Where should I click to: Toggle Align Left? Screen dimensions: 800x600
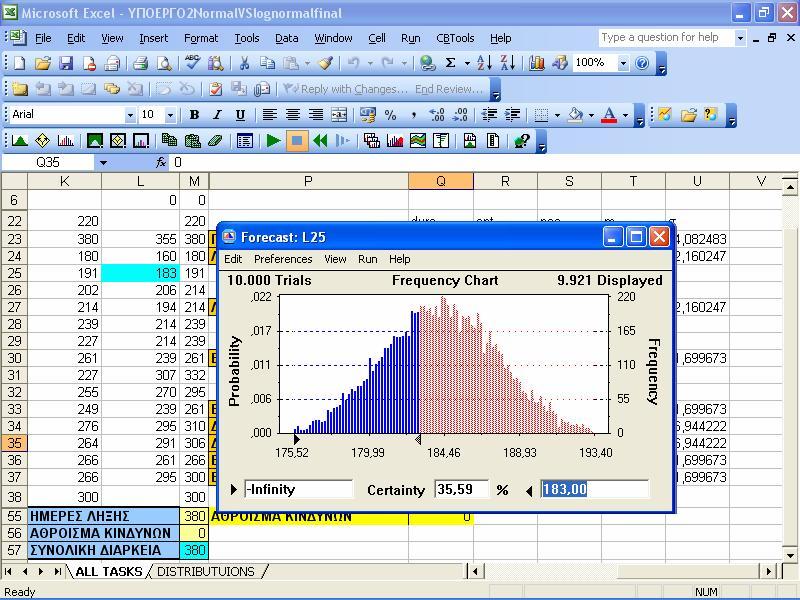pos(269,115)
